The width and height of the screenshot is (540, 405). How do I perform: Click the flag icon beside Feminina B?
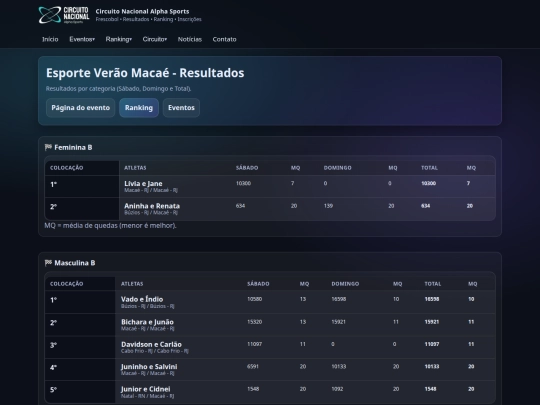click(48, 147)
